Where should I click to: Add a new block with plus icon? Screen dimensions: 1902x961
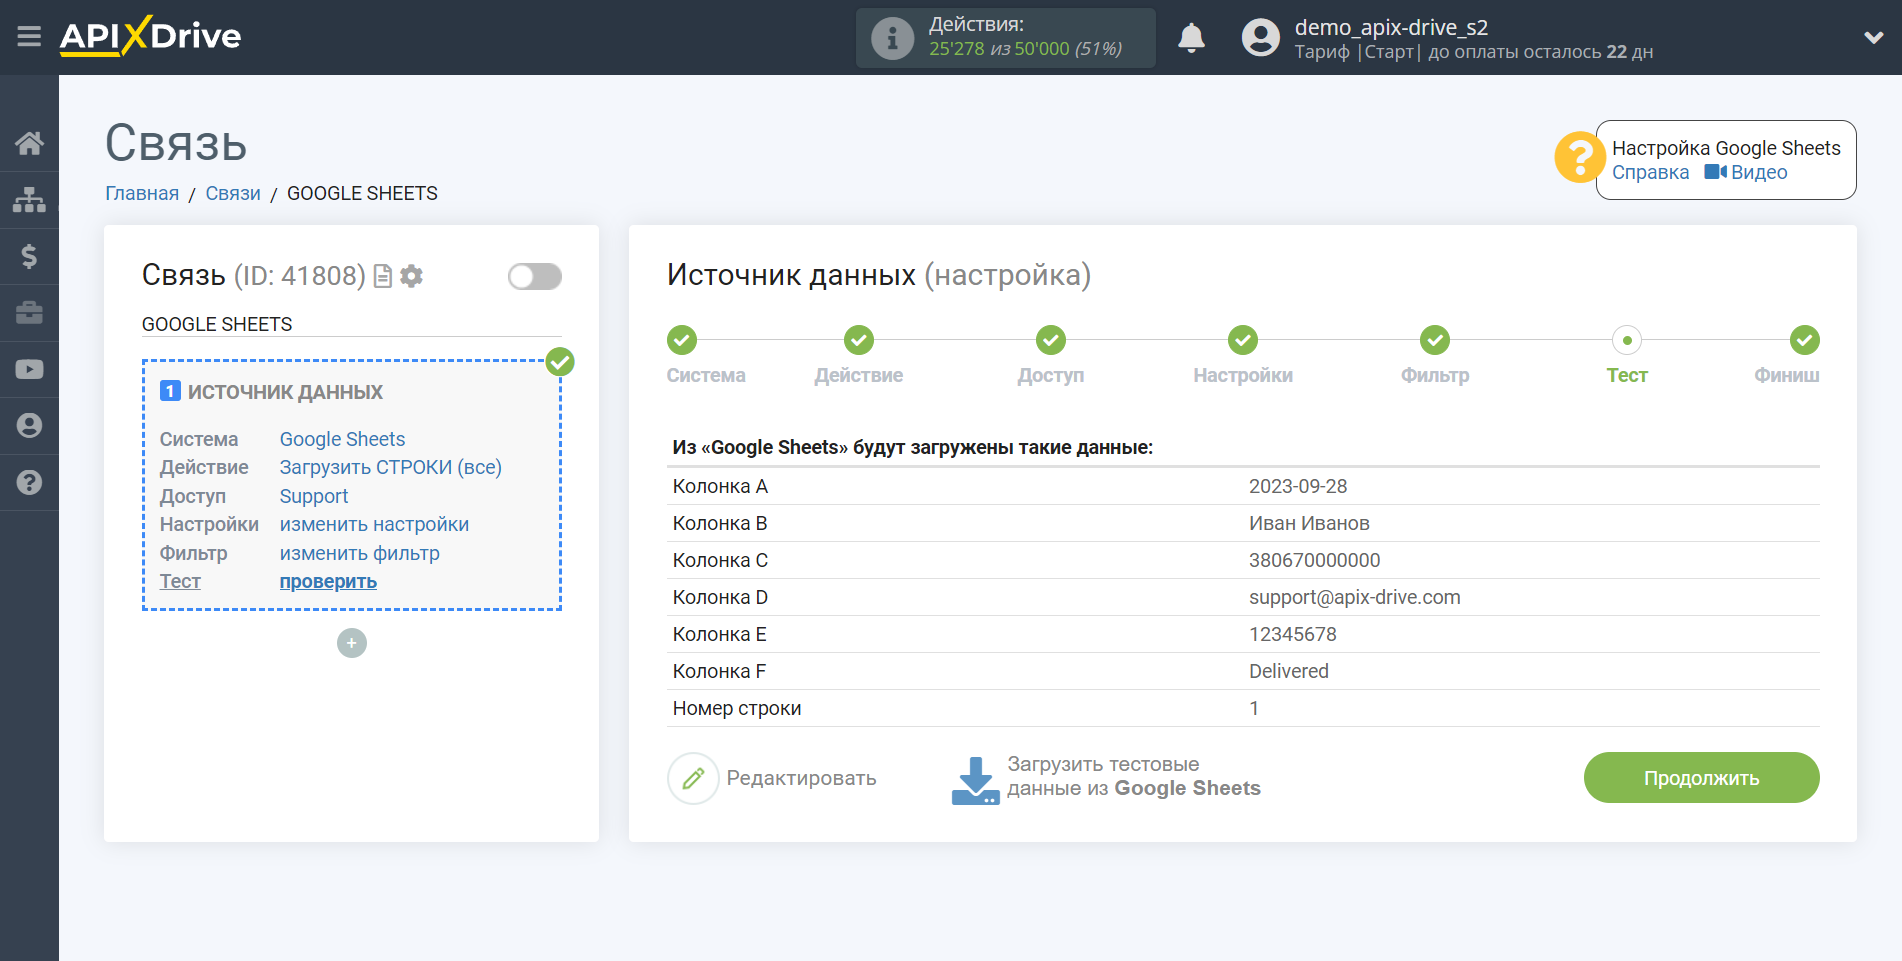coord(352,643)
